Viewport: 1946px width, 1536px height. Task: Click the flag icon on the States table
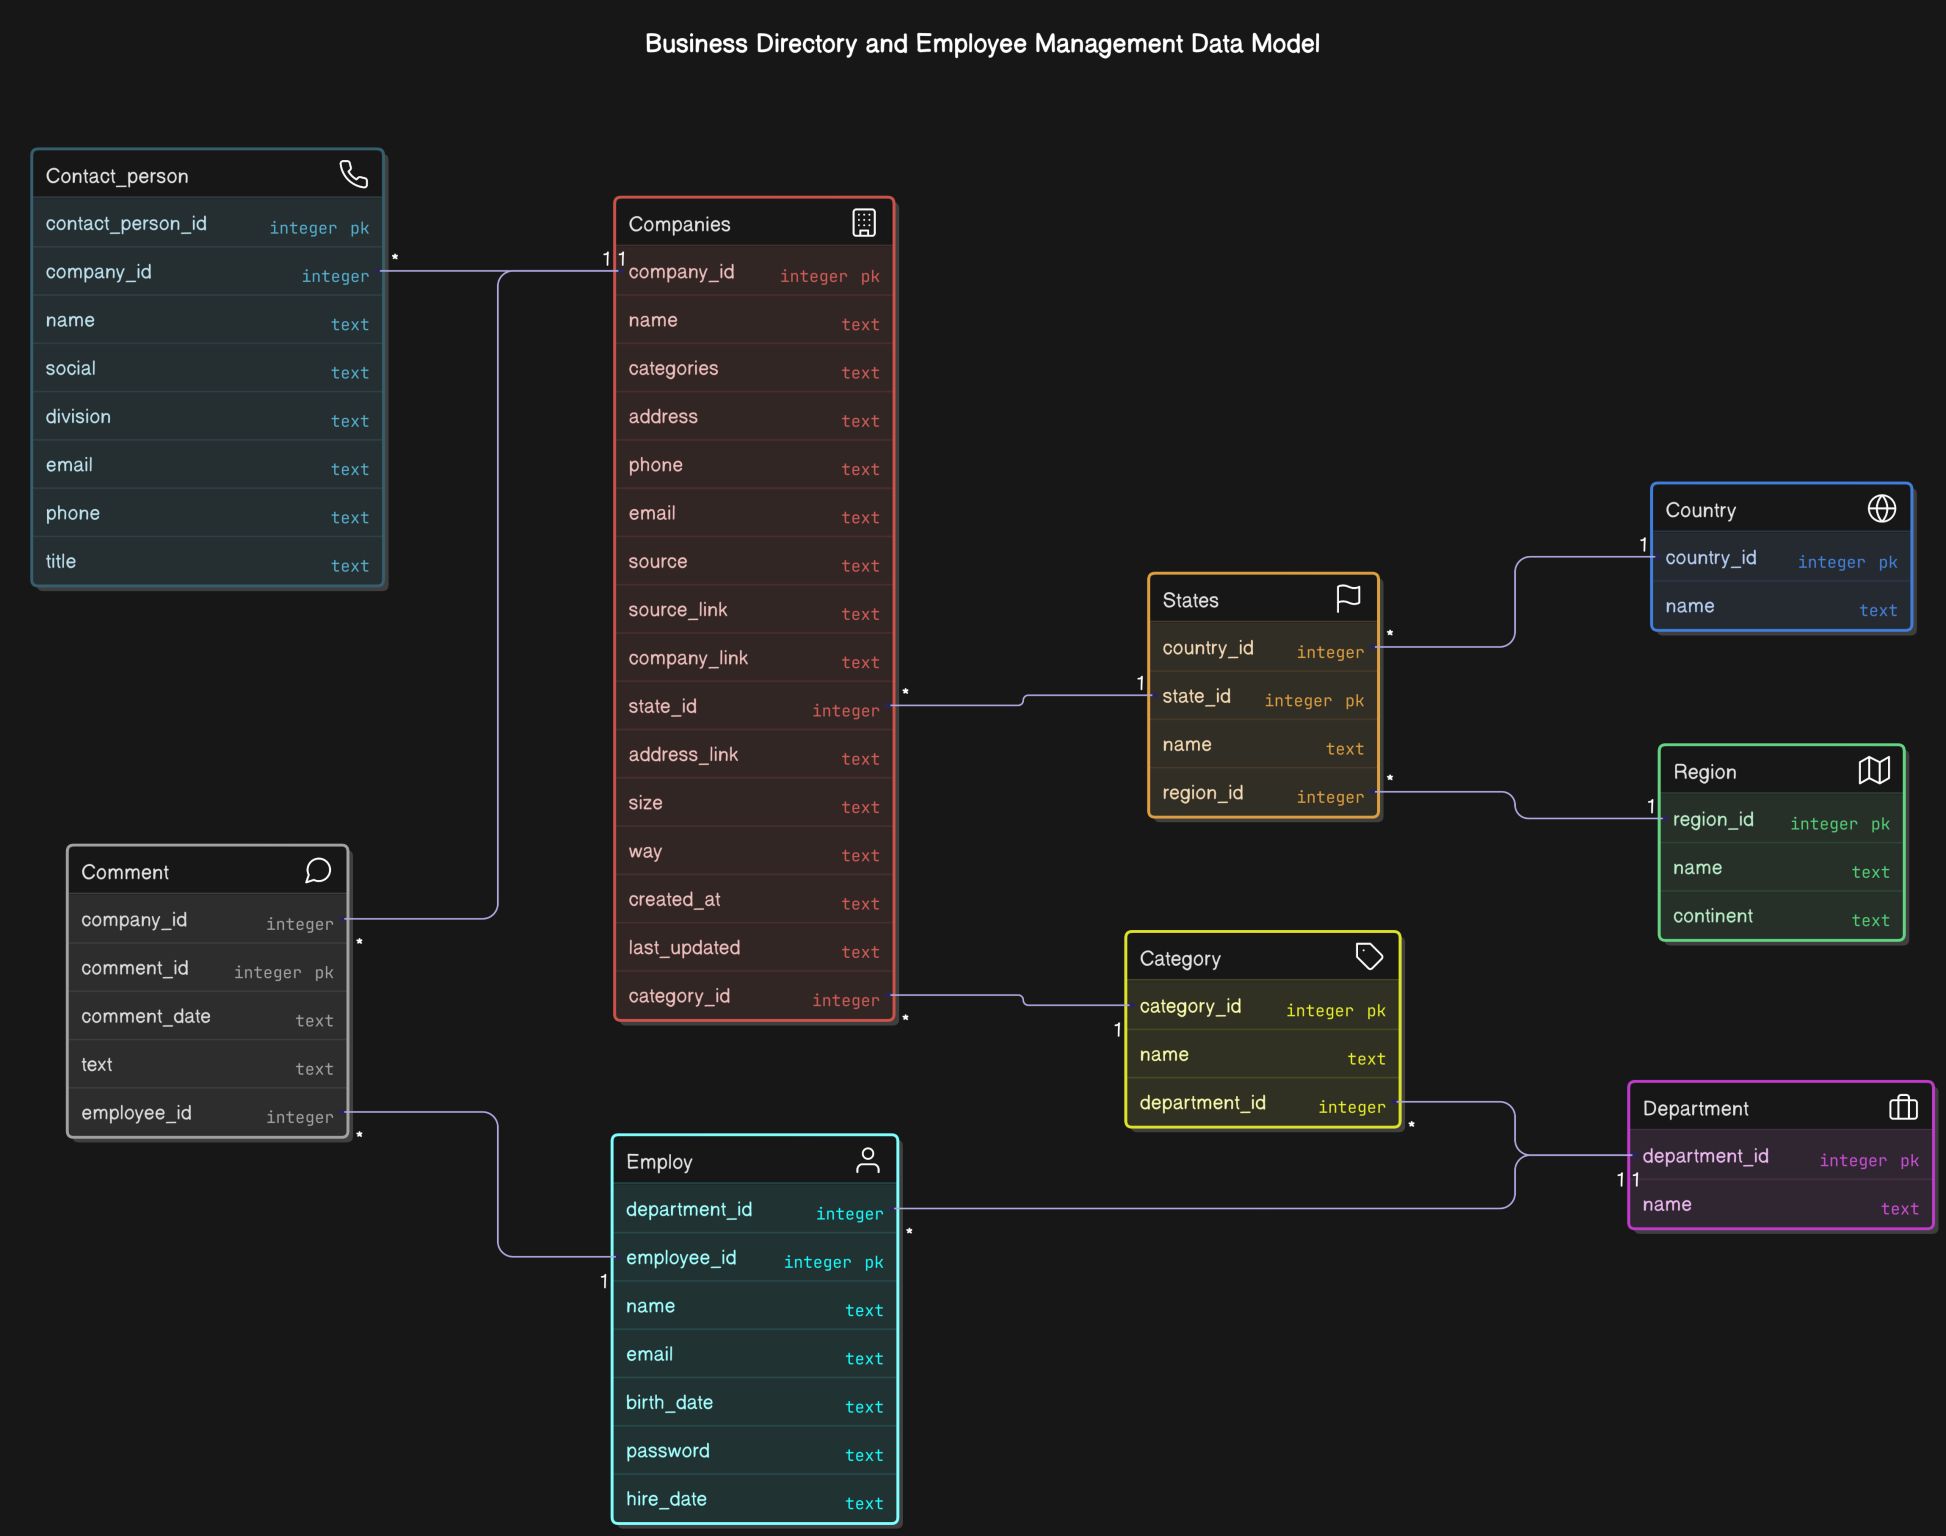coord(1349,597)
